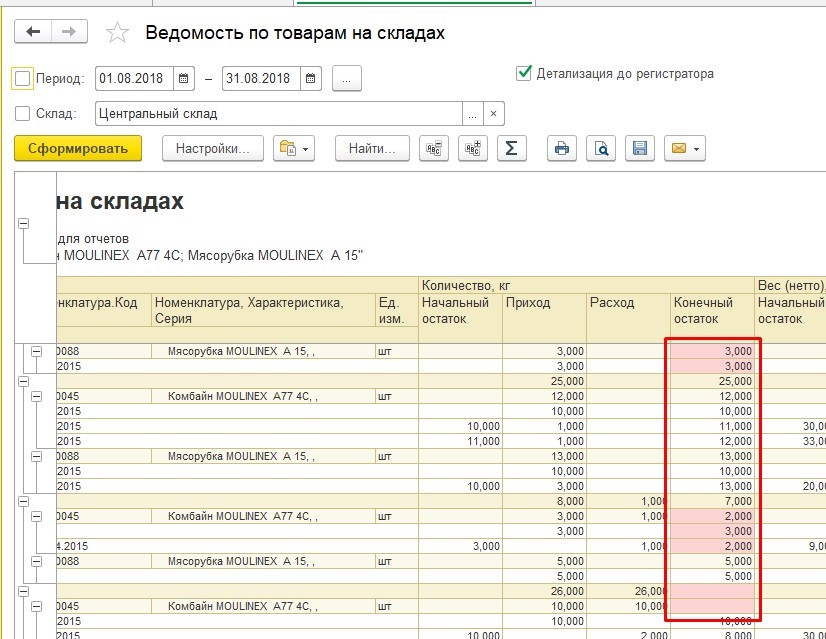The height and width of the screenshot is (639, 826).
Task: Uncheck Детализация до регистратора
Action: point(523,73)
